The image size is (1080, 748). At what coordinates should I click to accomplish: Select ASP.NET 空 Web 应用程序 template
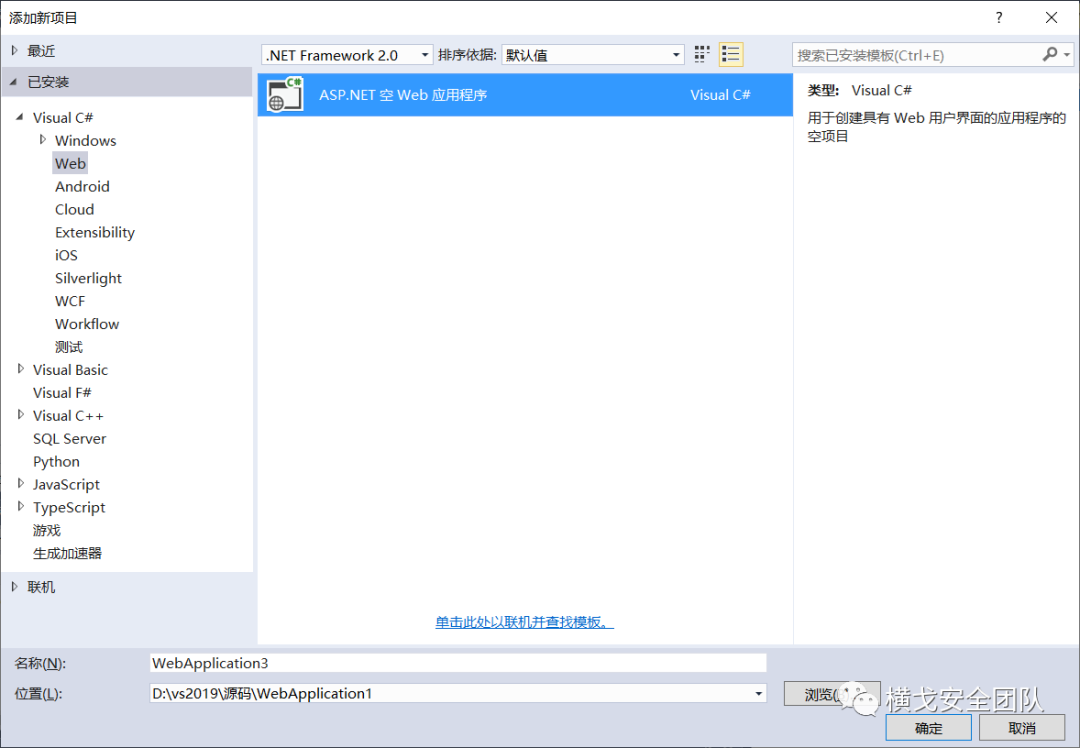click(525, 95)
